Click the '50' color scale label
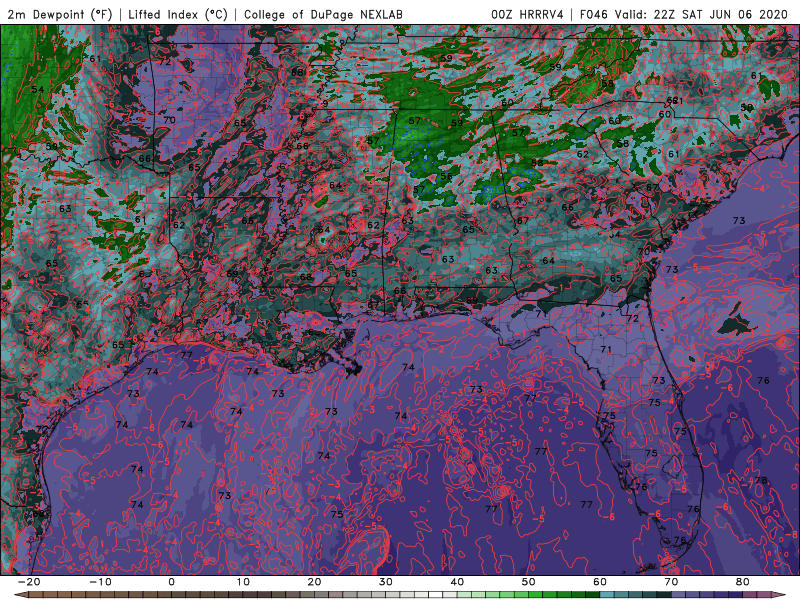800x600 pixels. [529, 582]
